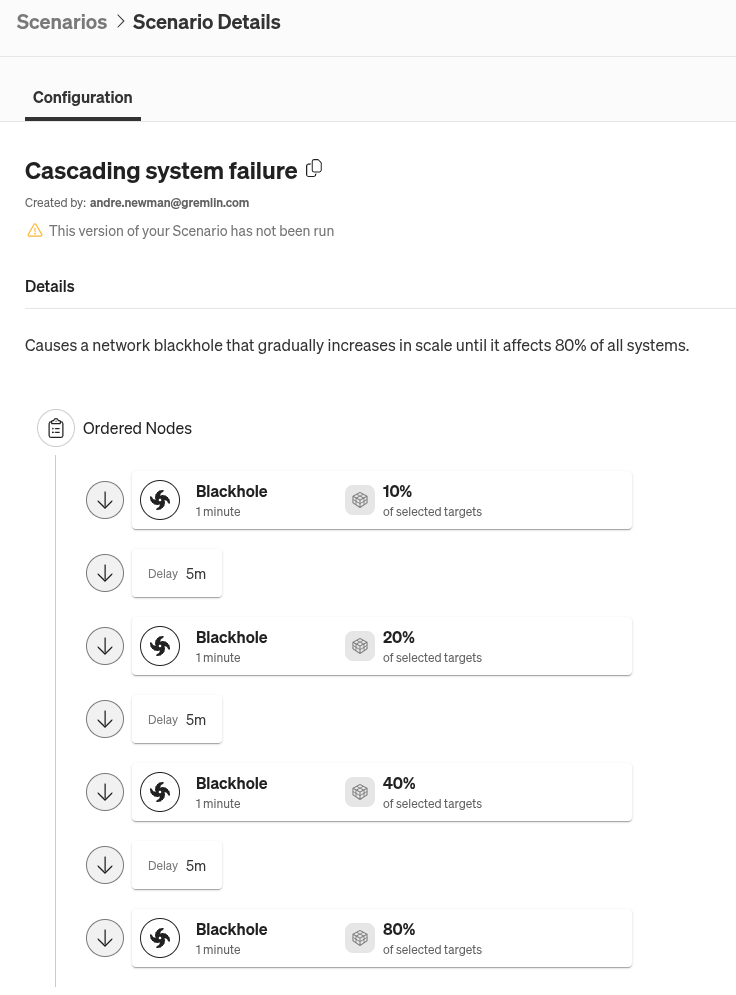Click the Blackhole swirl icon on the 40% node
This screenshot has height=995, width=736.
pyautogui.click(x=160, y=792)
